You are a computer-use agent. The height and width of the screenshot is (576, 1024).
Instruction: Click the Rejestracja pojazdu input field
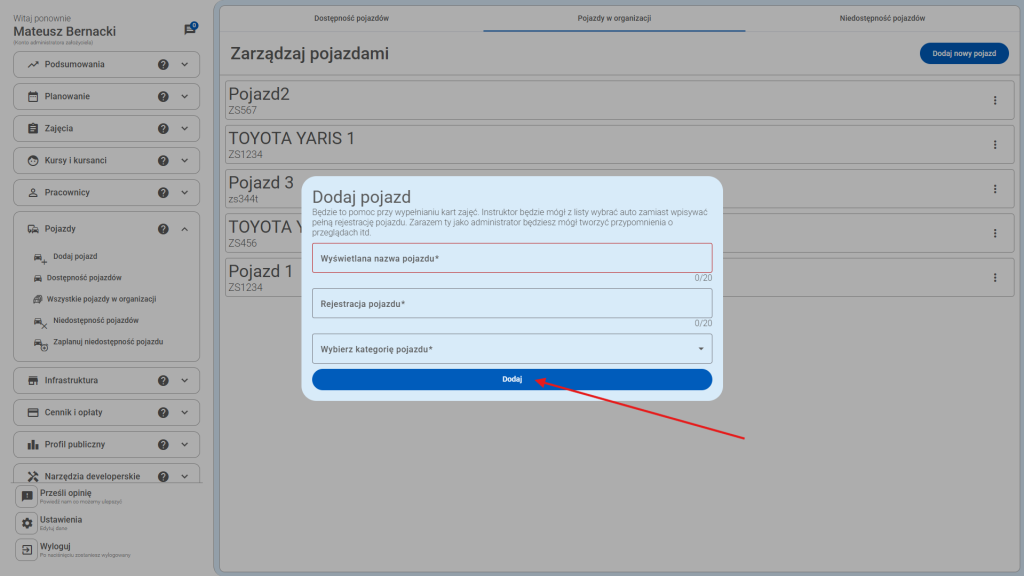point(512,304)
